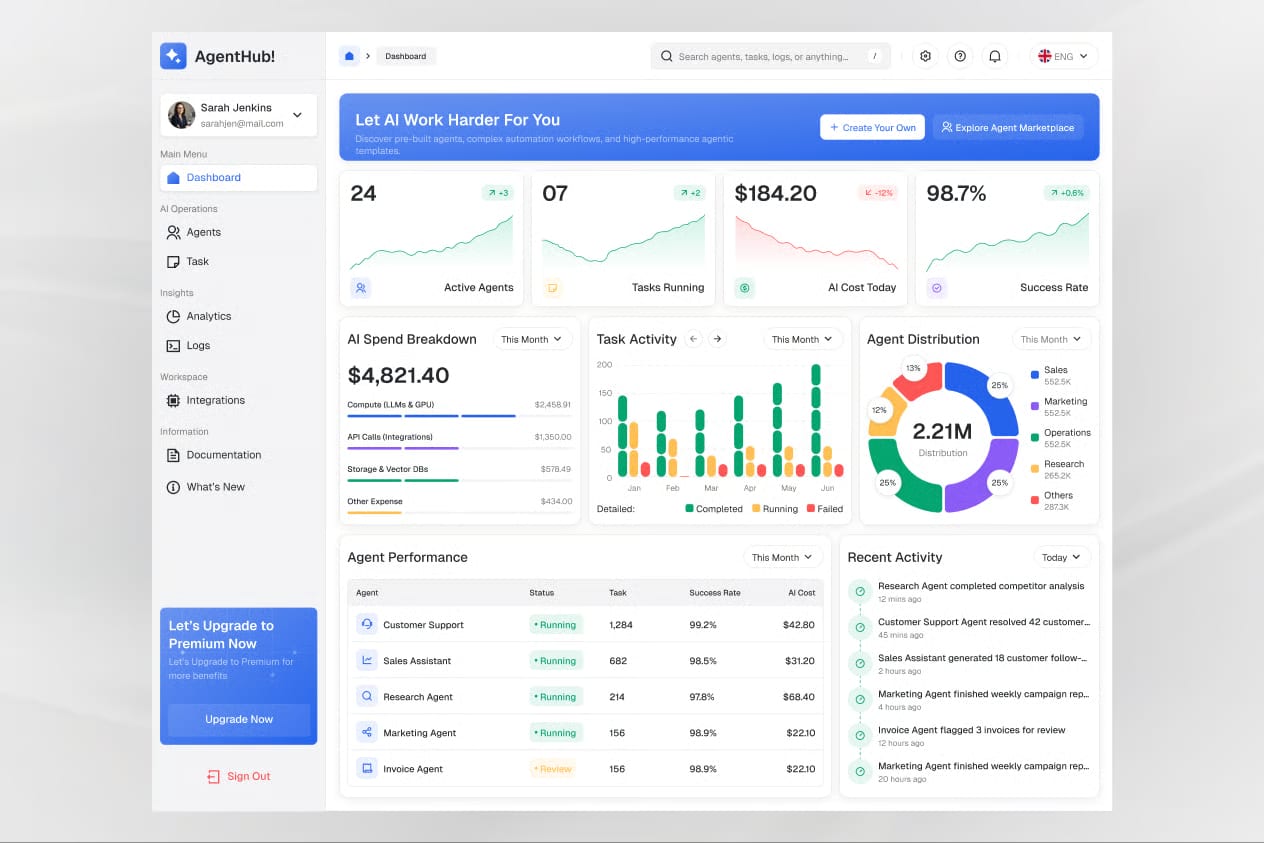Click the Sign Out link
Image resolution: width=1264 pixels, height=843 pixels.
click(238, 776)
